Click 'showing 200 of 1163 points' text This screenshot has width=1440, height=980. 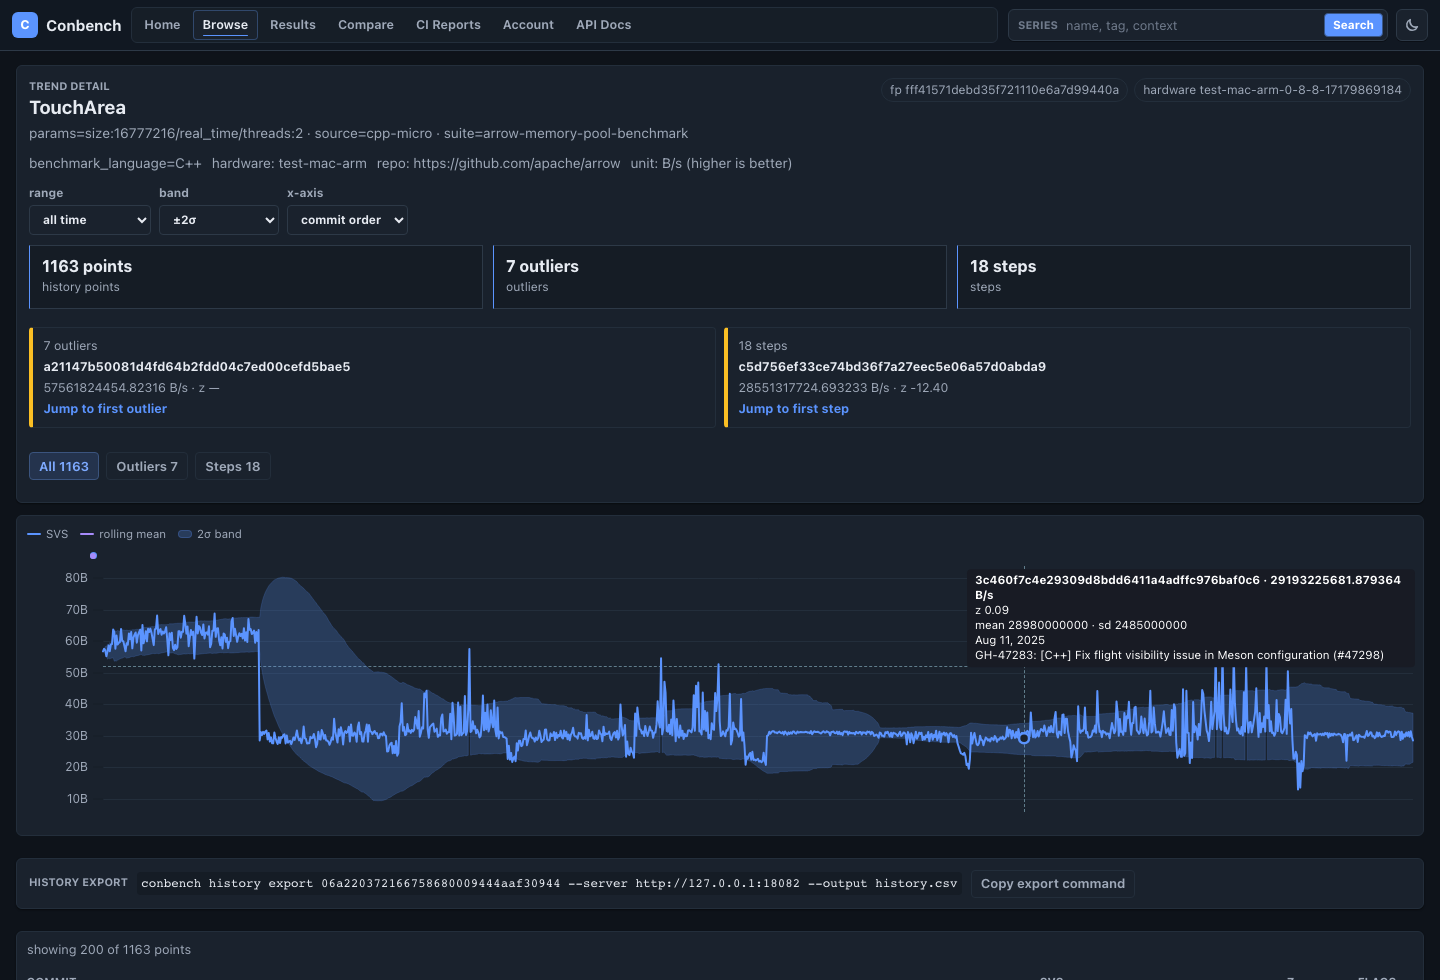click(x=109, y=950)
